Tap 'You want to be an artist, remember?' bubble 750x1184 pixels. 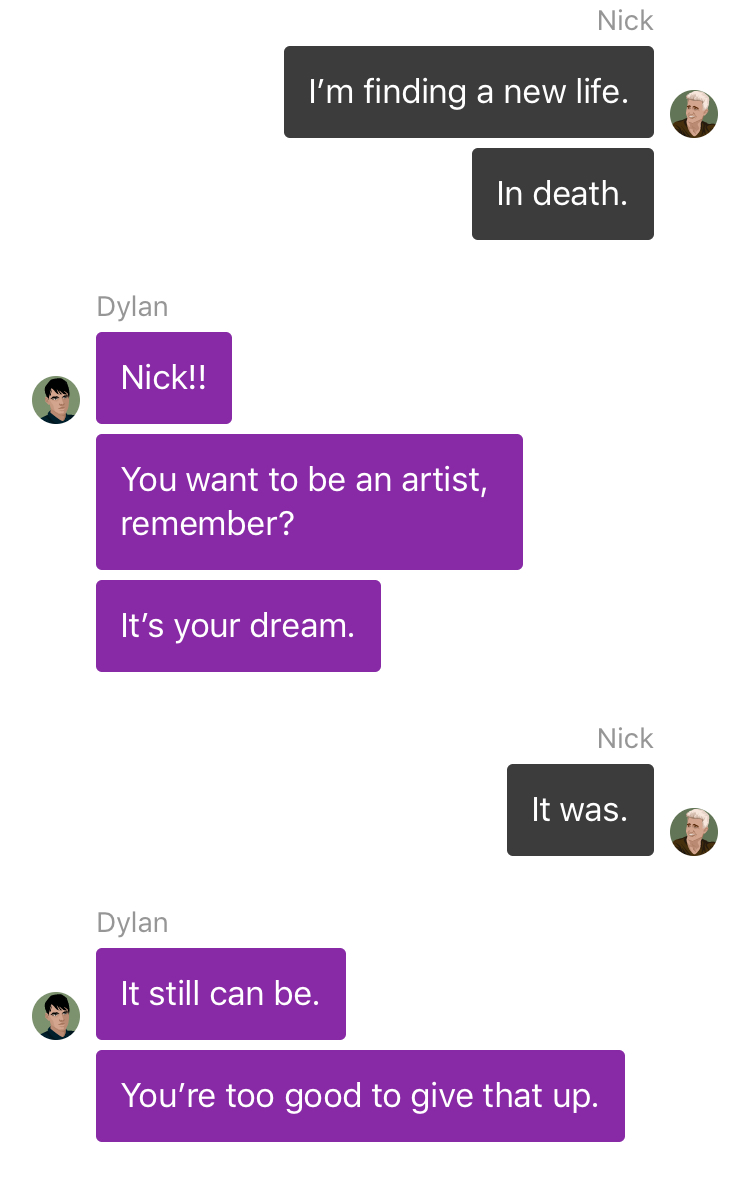[x=309, y=502]
